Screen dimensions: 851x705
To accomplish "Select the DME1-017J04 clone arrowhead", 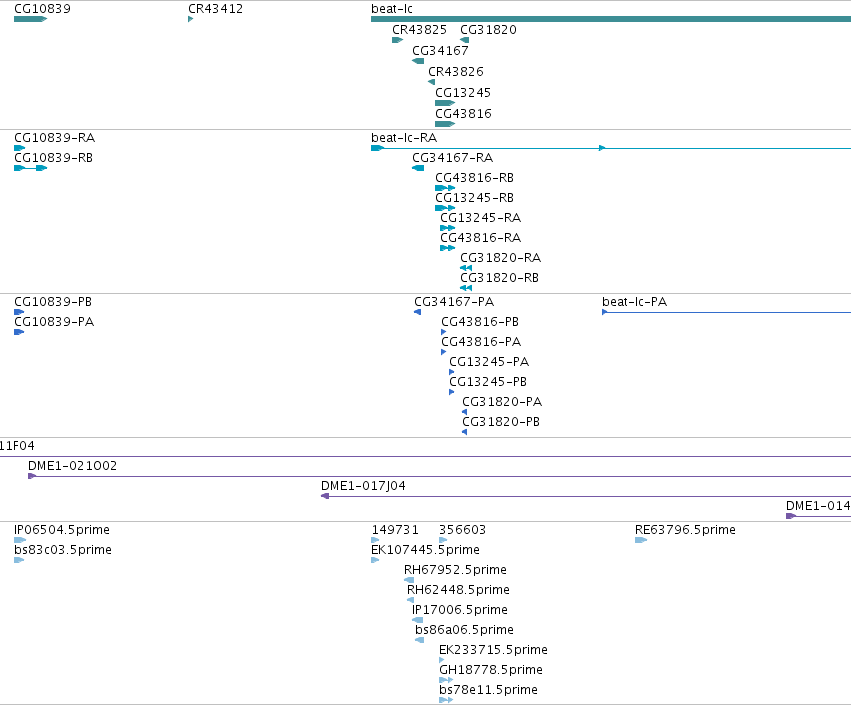I will tap(325, 496).
